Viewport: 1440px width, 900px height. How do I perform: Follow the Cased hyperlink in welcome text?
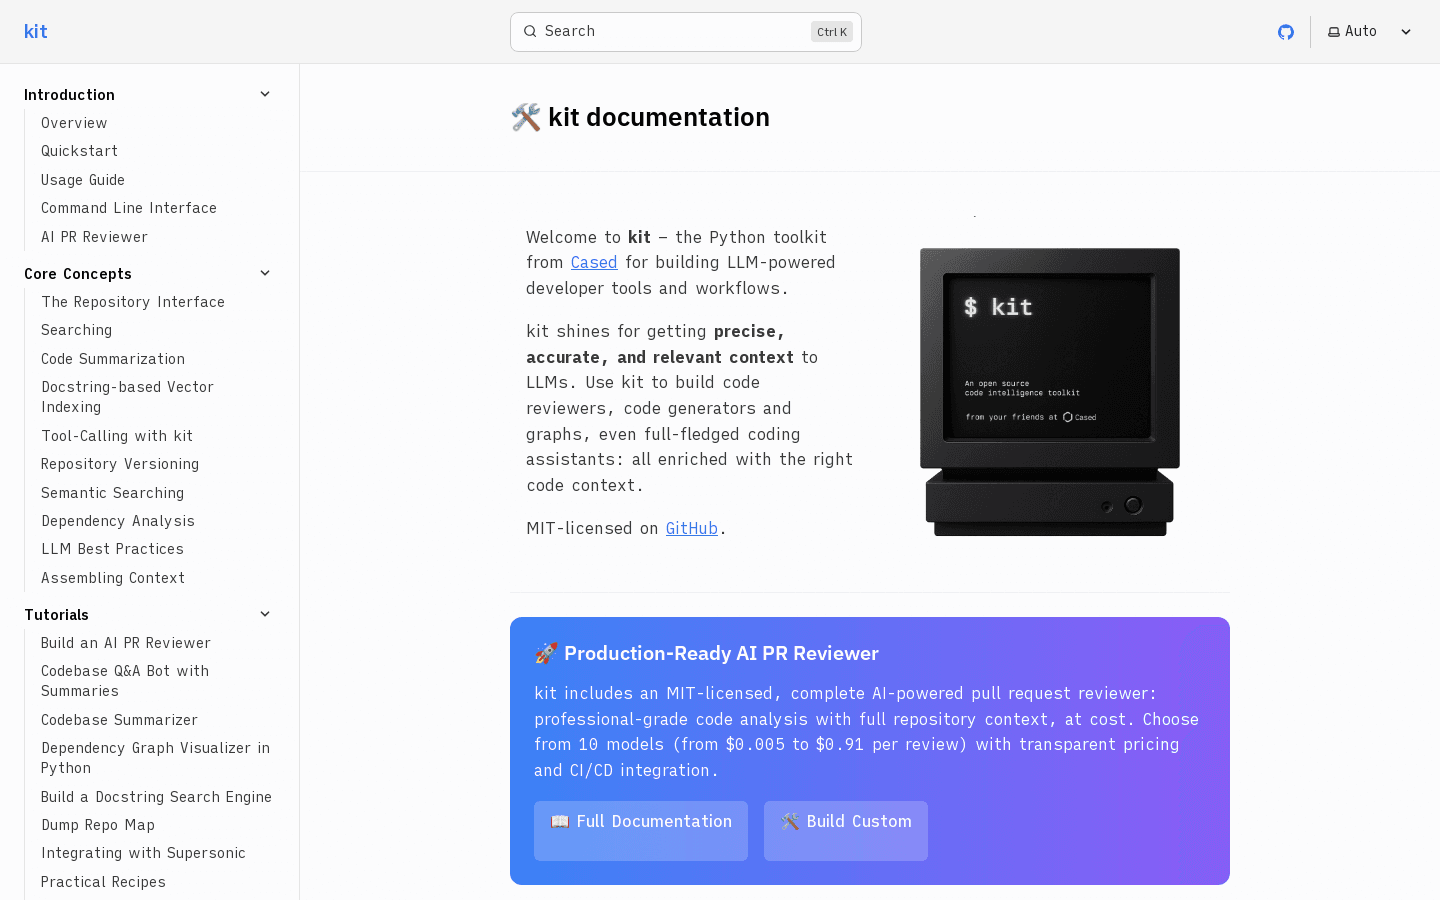[594, 262]
